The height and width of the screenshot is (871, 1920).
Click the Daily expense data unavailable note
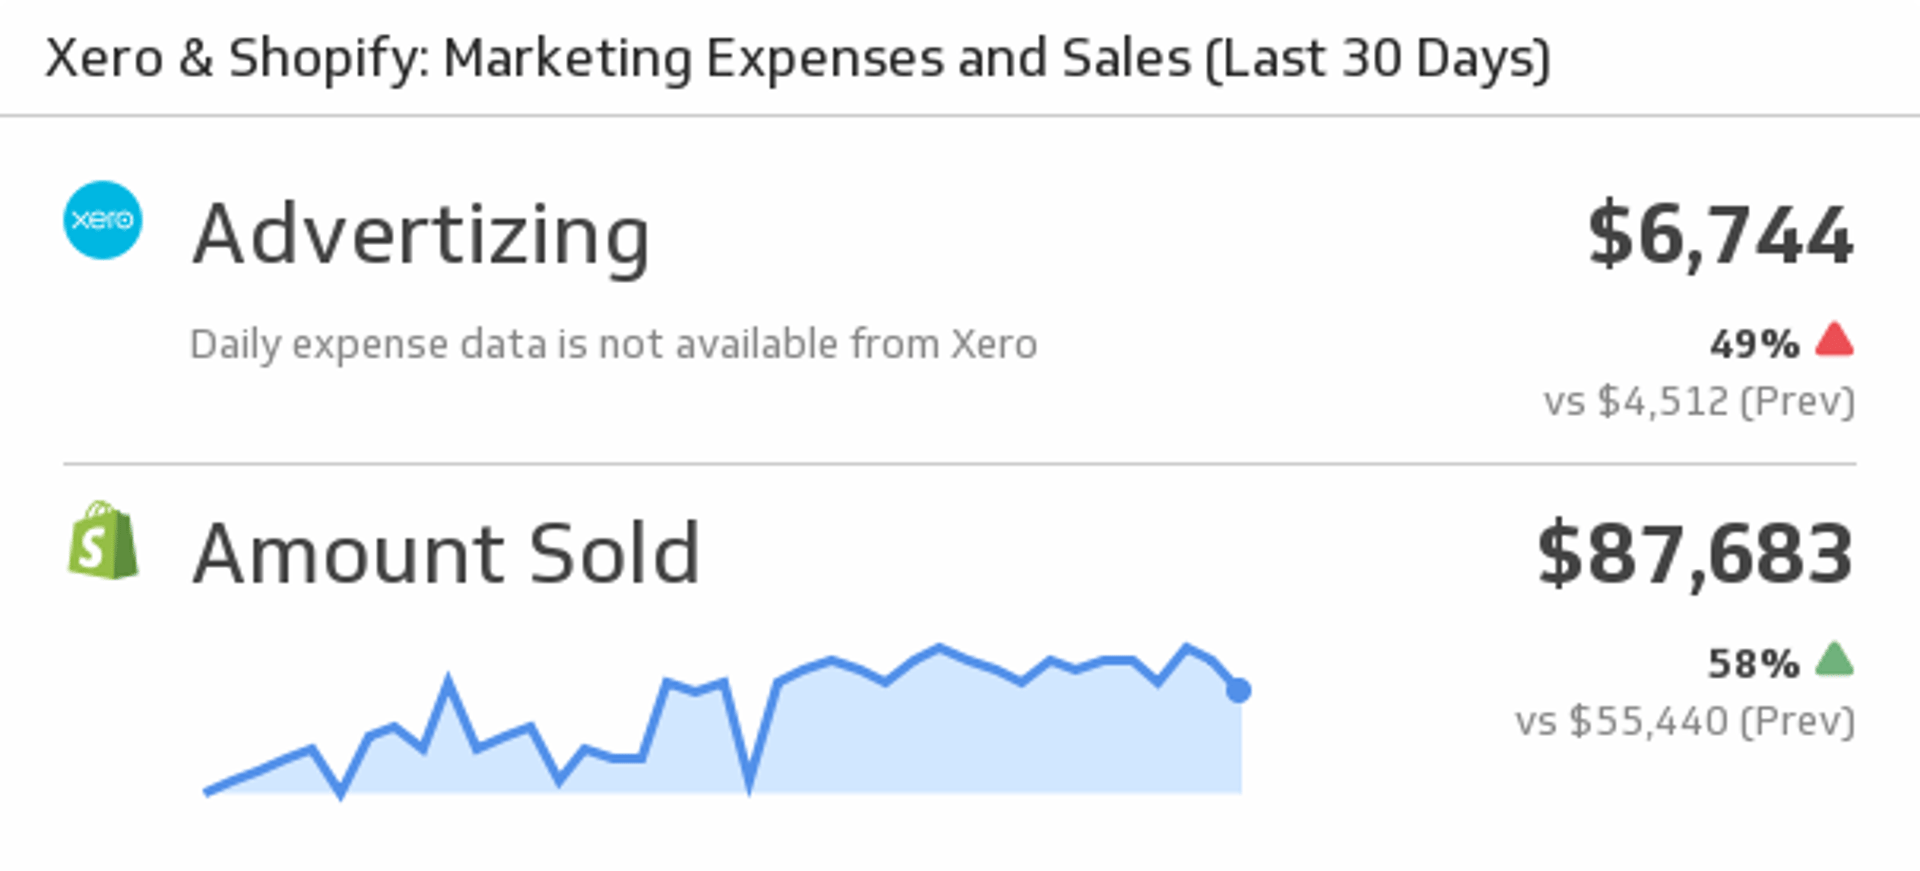pos(613,344)
